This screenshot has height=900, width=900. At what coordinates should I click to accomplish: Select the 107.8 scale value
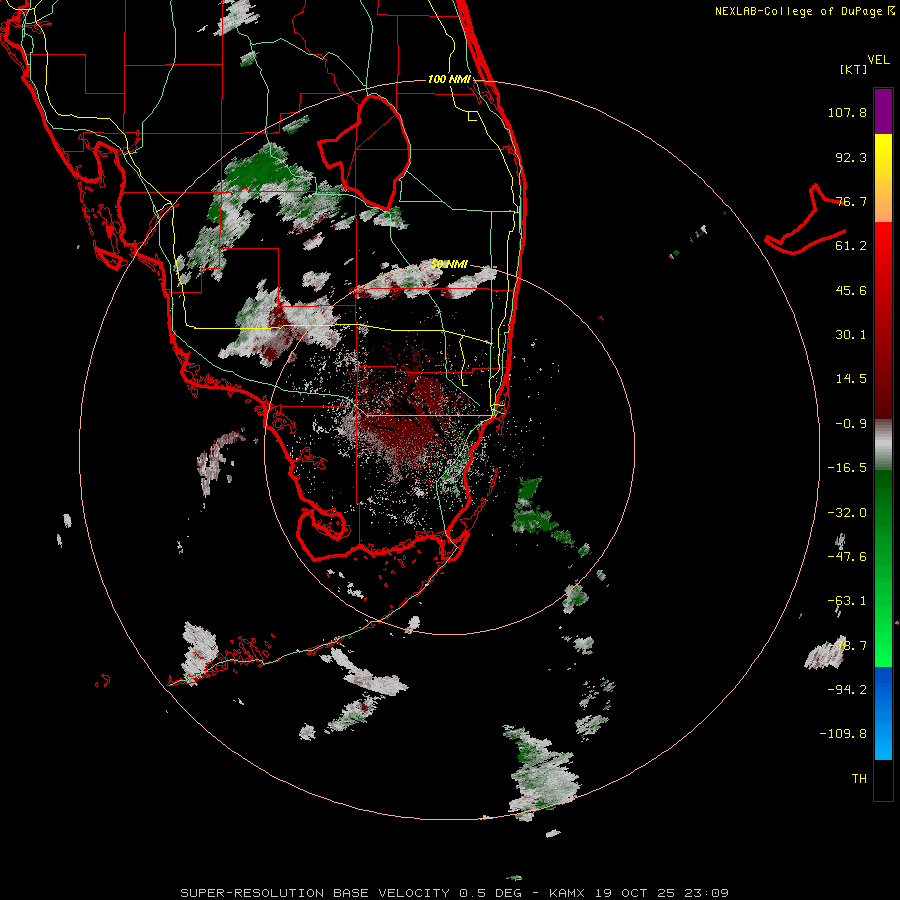click(x=847, y=112)
